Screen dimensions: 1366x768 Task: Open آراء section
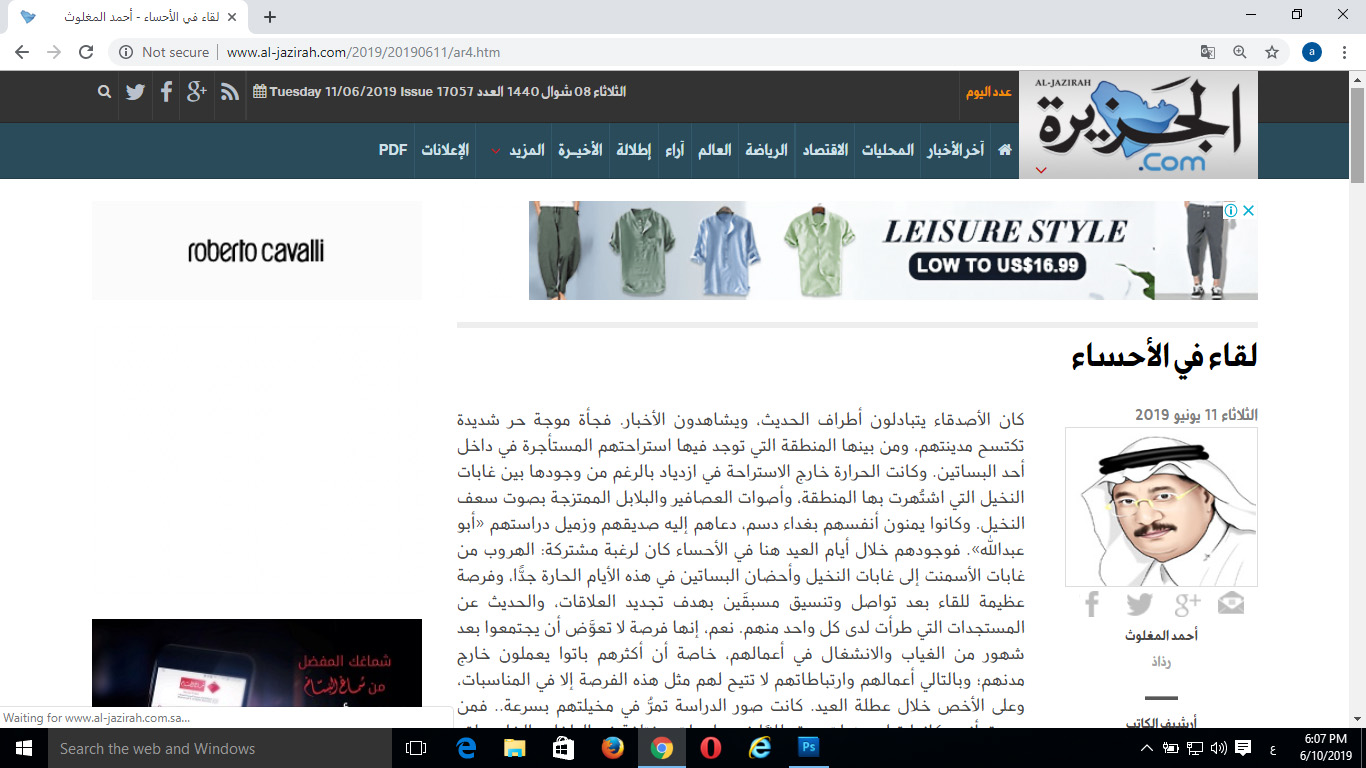click(x=675, y=150)
